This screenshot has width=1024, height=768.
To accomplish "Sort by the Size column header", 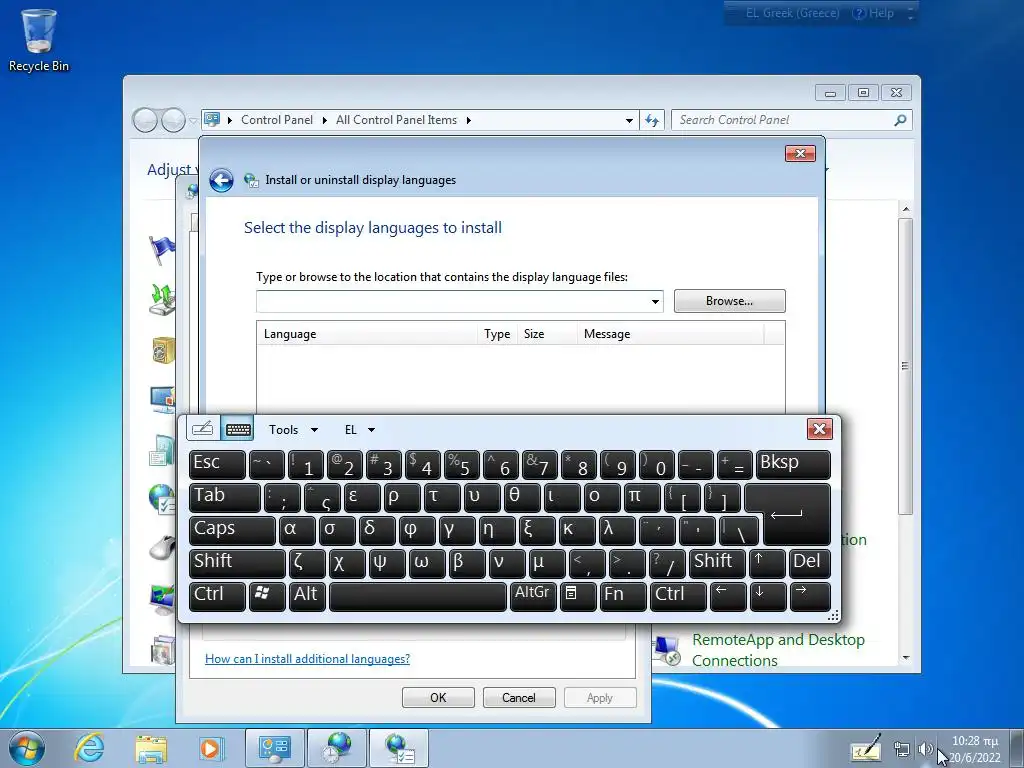I will (x=547, y=334).
